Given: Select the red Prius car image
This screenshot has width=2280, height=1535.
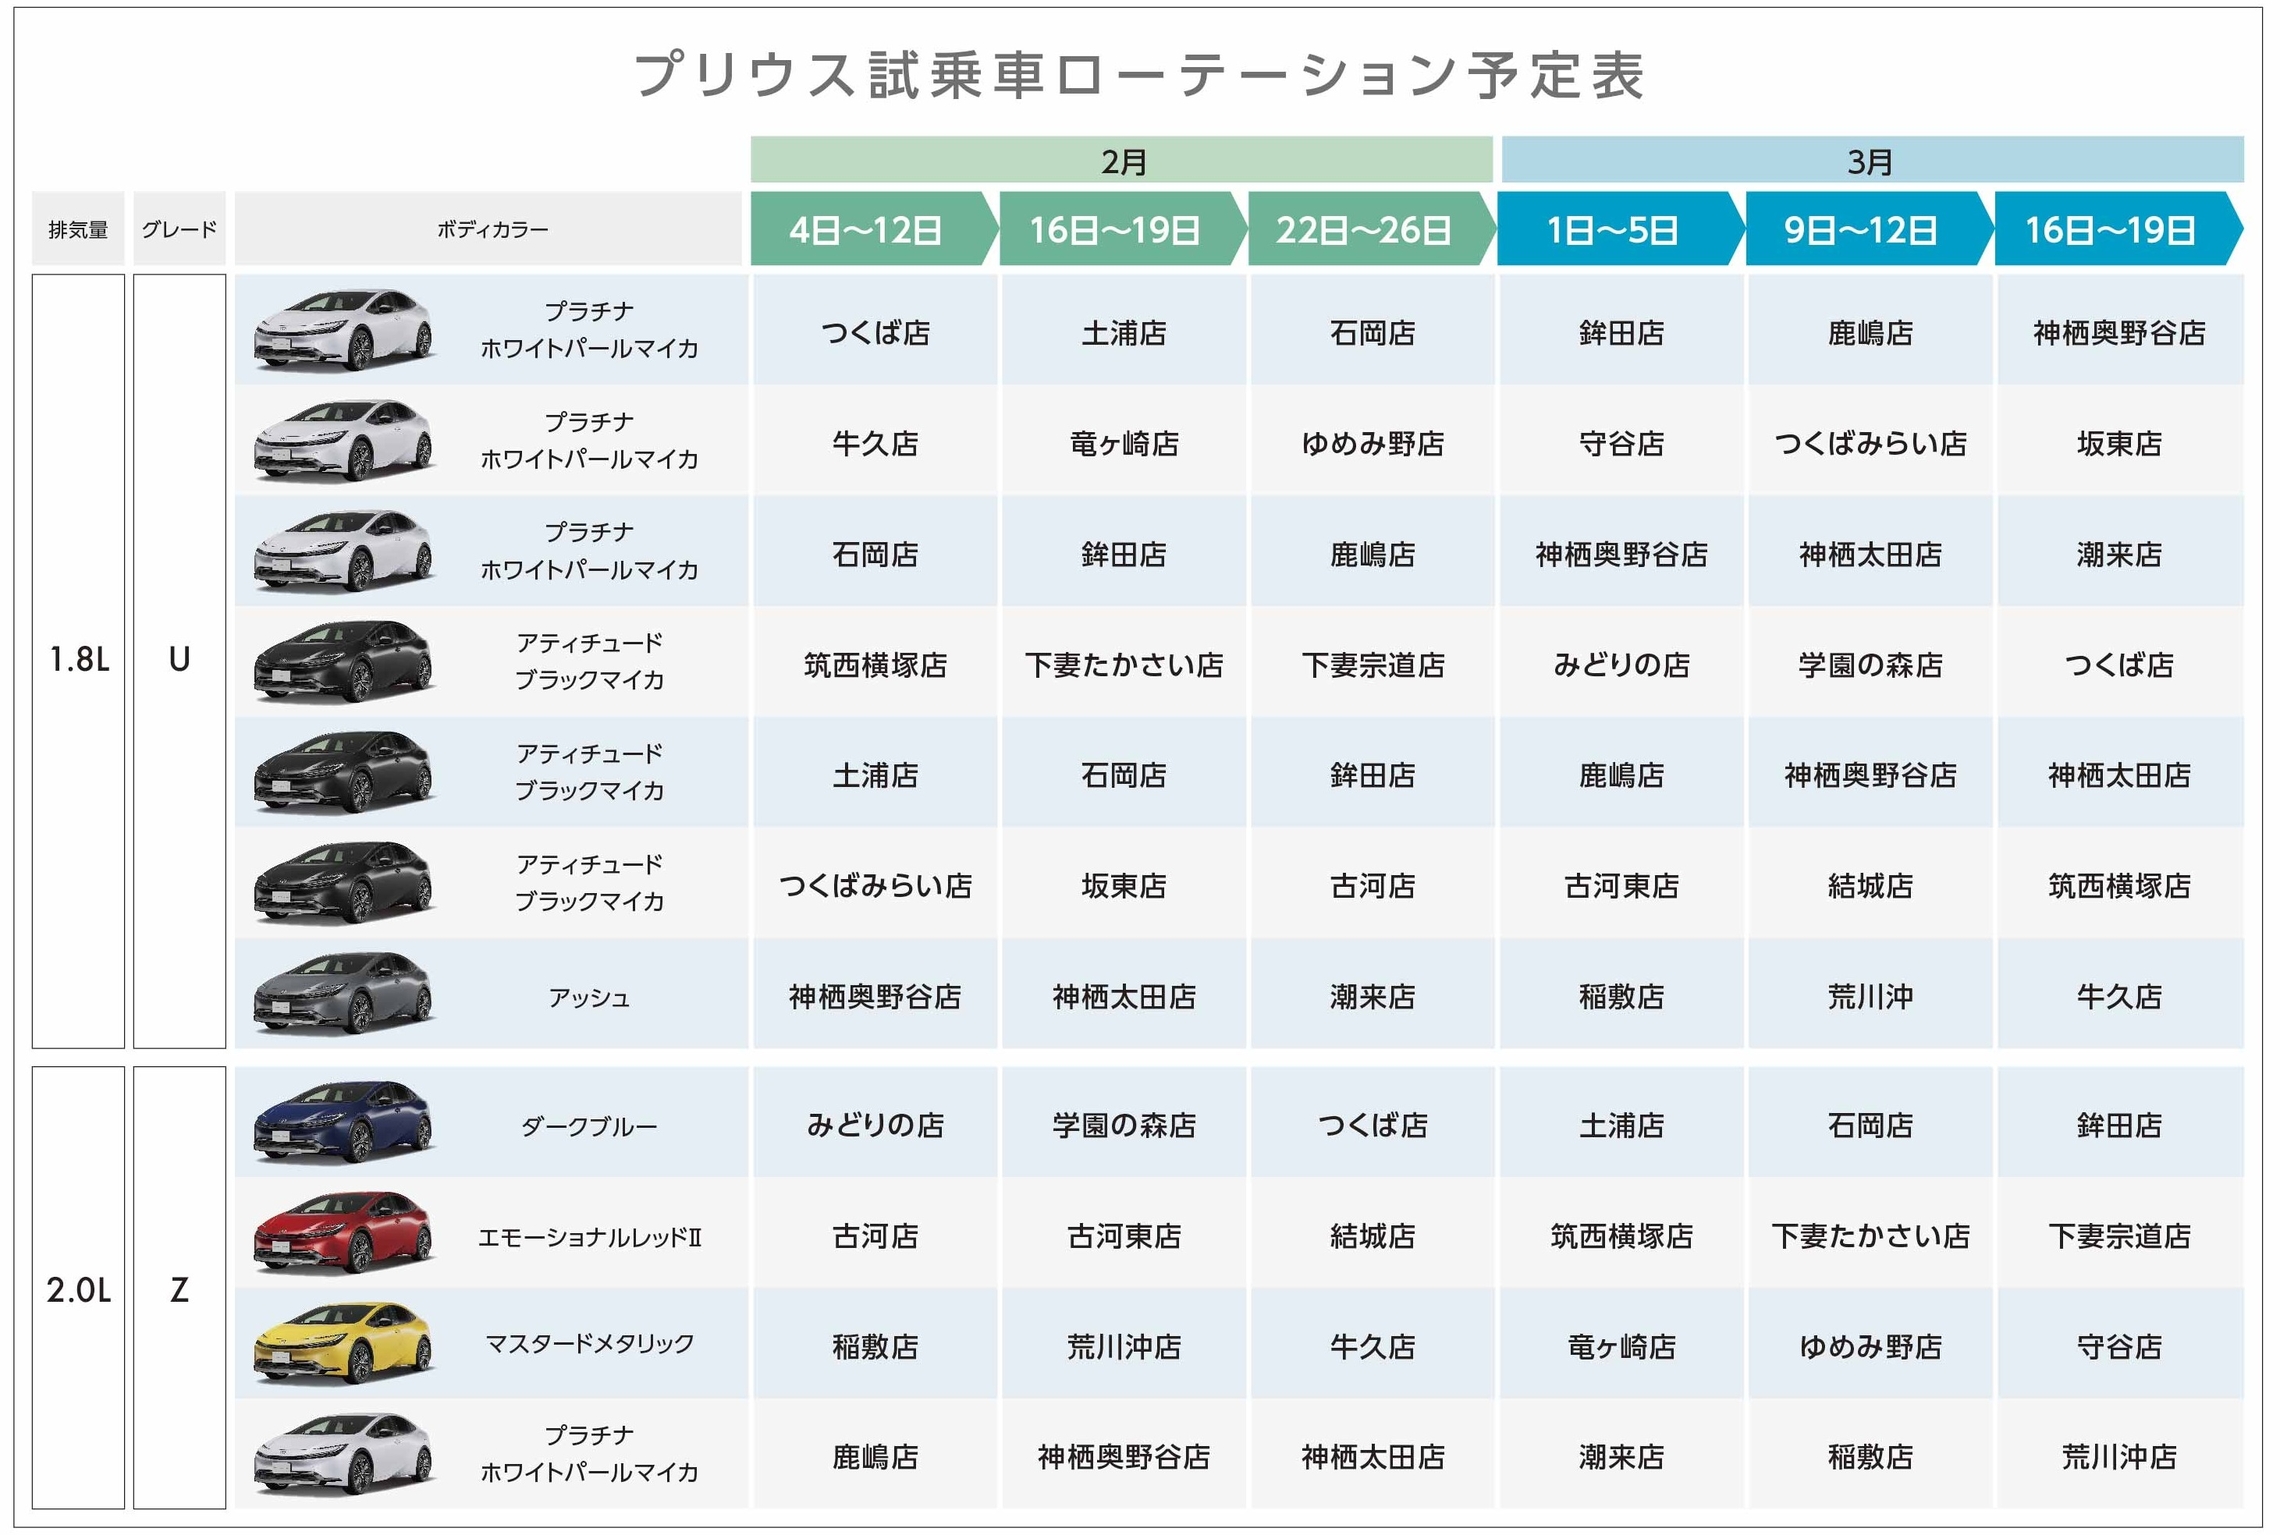Looking at the screenshot, I should point(343,1233).
